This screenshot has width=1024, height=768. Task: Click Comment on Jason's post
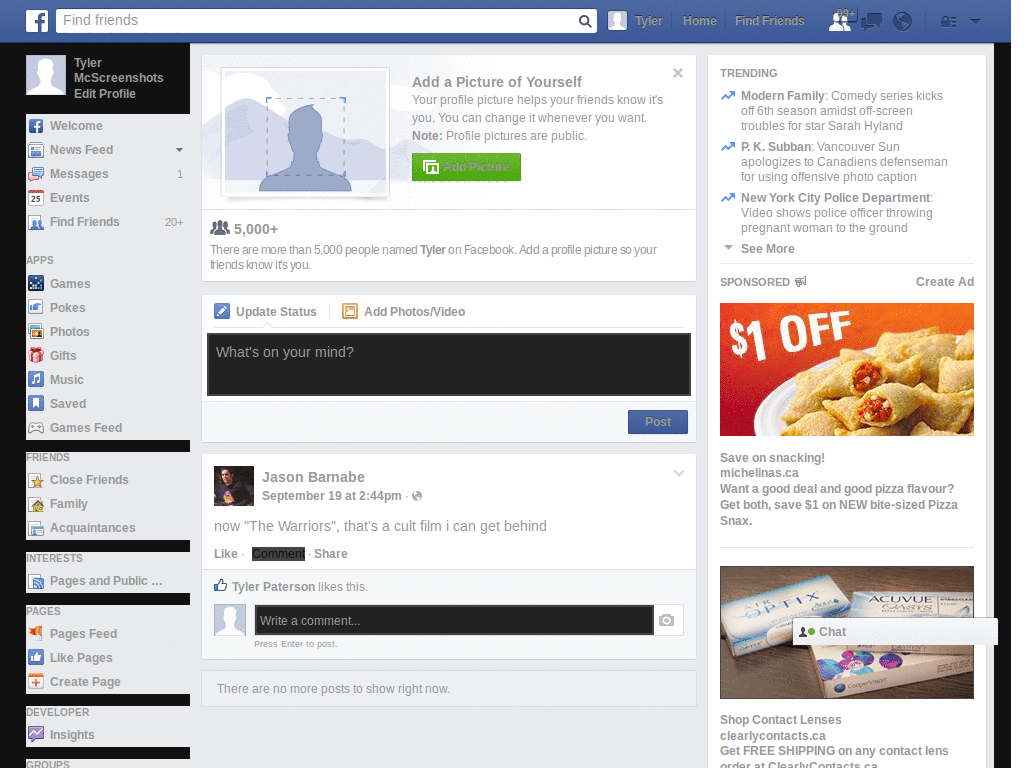[x=278, y=554]
